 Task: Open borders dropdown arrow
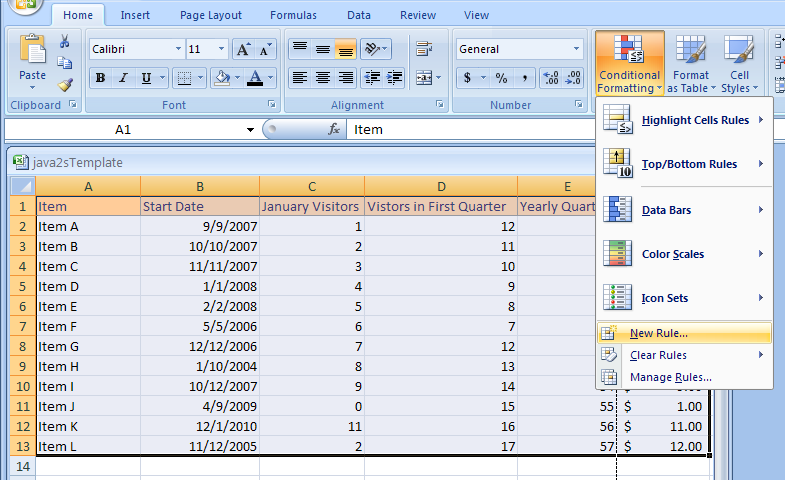pos(200,78)
